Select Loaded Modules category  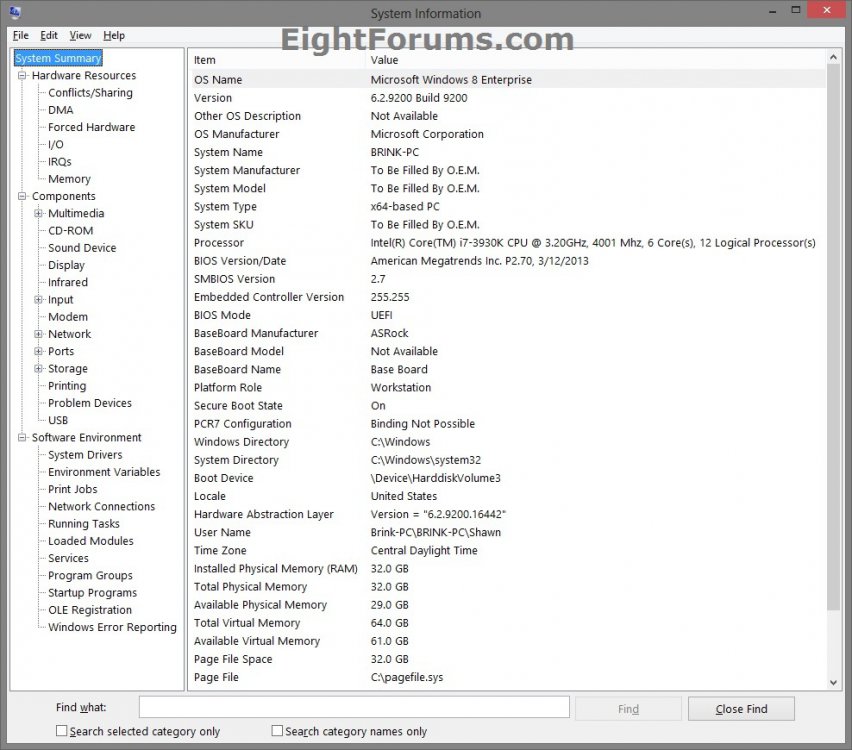coord(90,541)
